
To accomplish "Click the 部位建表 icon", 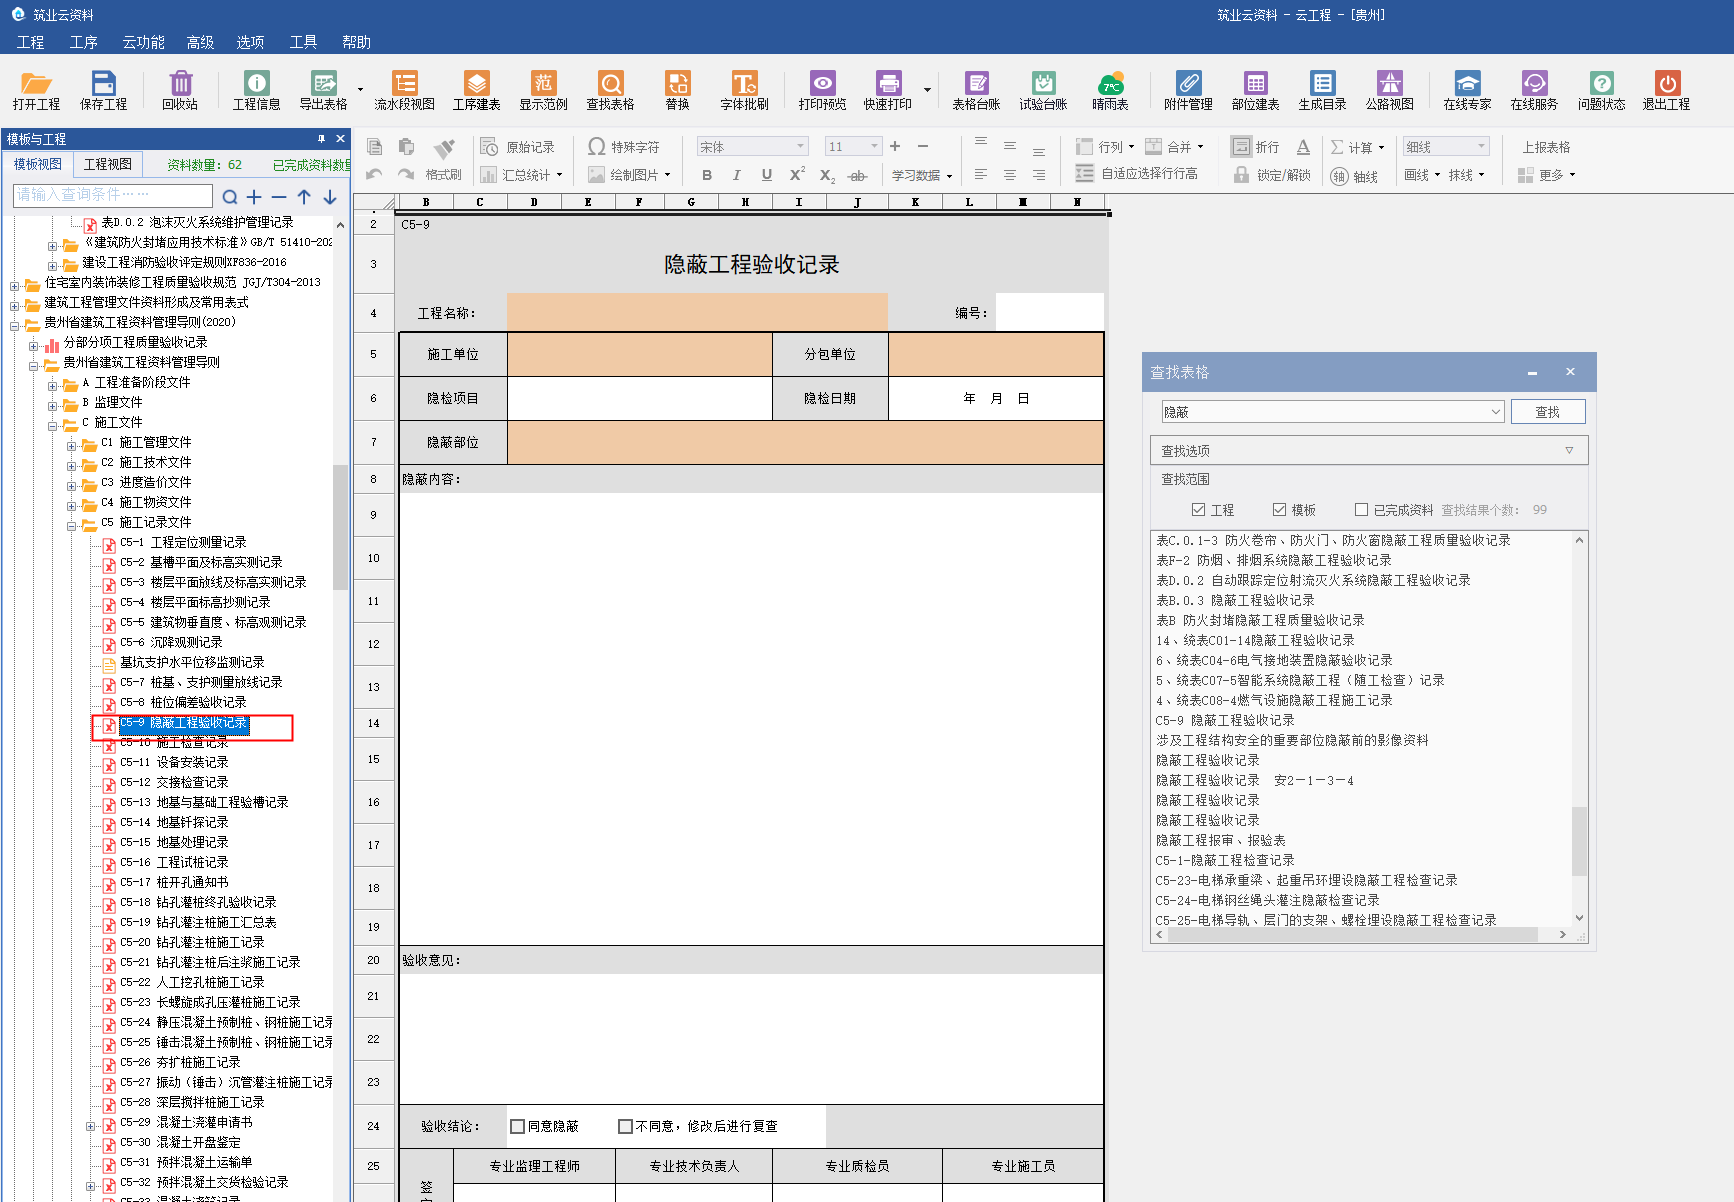I will 1255,90.
